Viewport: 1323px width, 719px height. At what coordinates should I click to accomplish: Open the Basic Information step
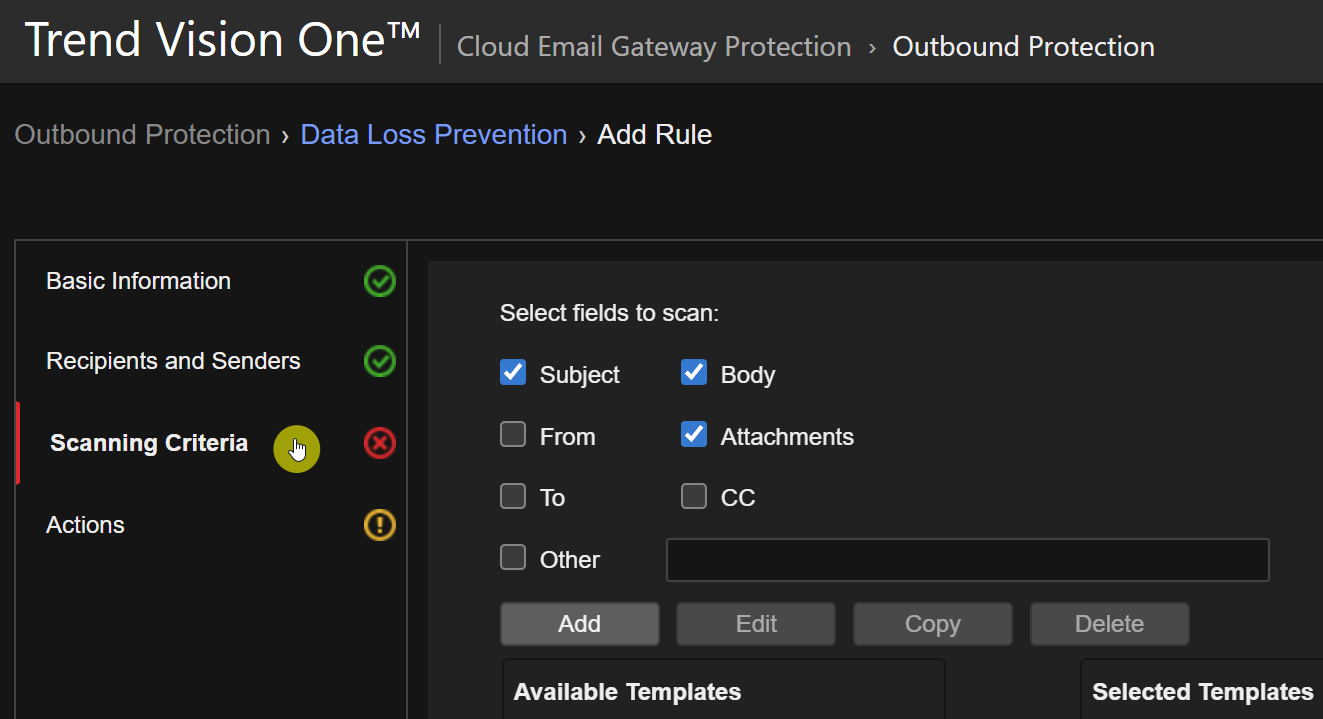(138, 282)
